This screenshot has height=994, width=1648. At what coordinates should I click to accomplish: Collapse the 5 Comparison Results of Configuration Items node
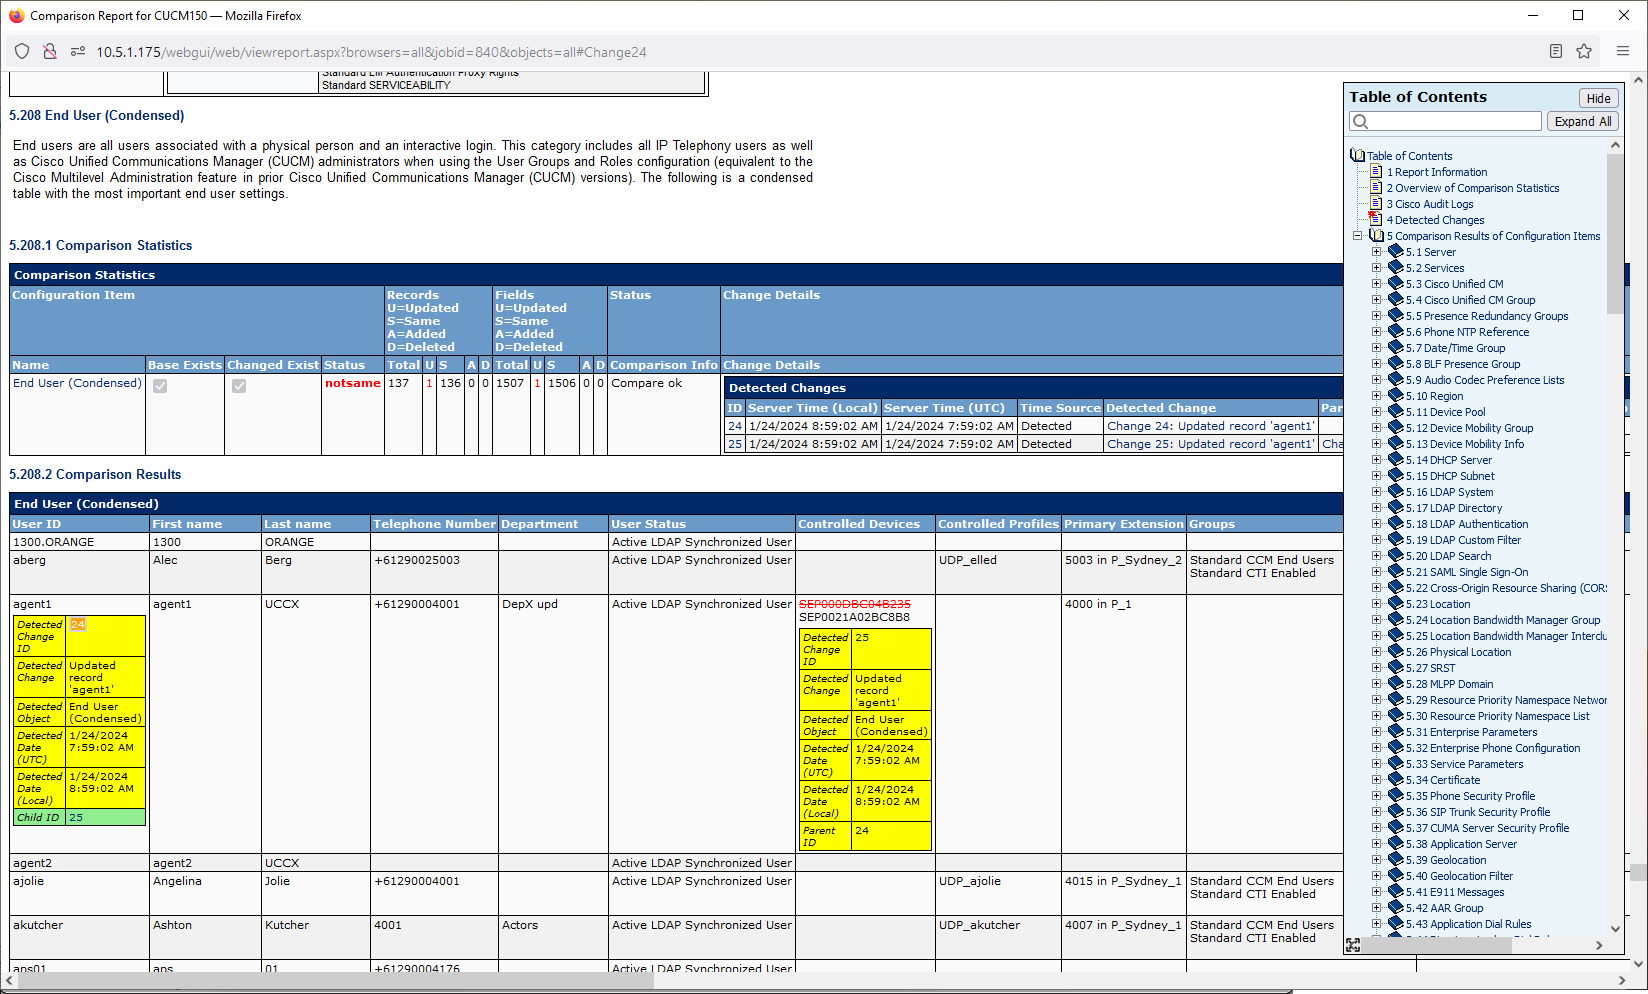[x=1357, y=236]
